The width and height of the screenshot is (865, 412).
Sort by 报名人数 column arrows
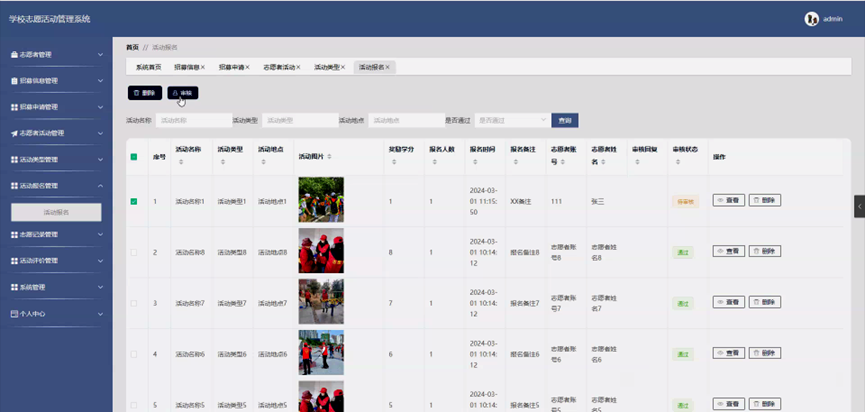pyautogui.click(x=435, y=162)
